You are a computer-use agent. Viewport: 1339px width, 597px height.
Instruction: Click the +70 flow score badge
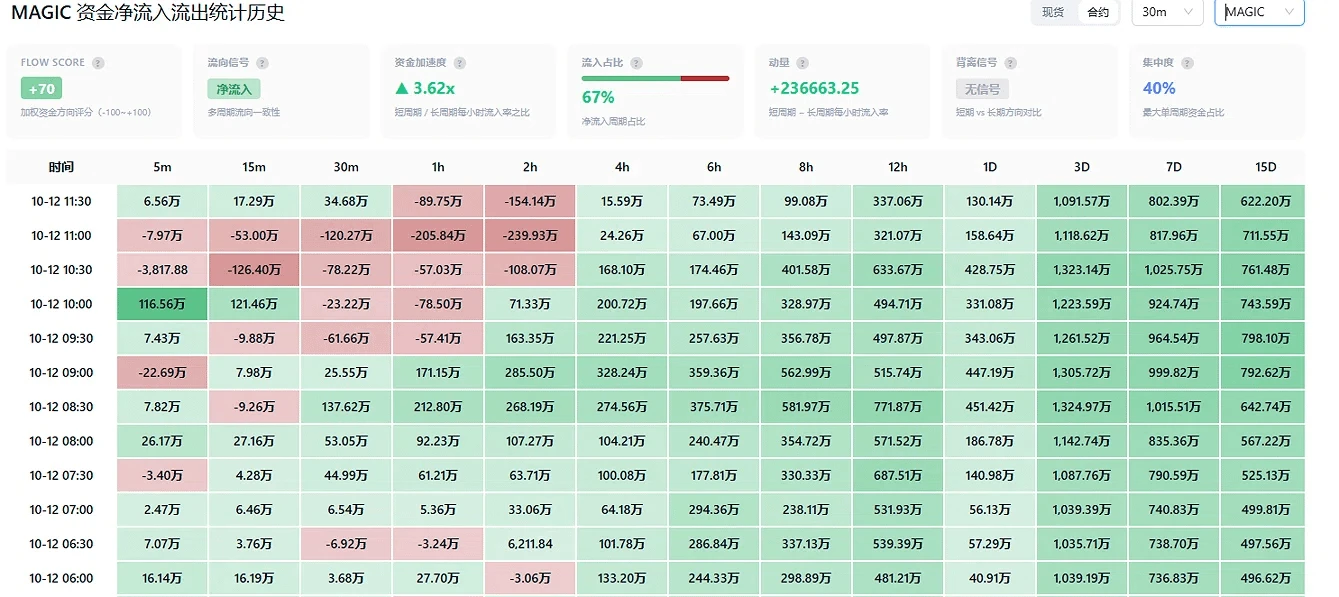click(x=41, y=89)
